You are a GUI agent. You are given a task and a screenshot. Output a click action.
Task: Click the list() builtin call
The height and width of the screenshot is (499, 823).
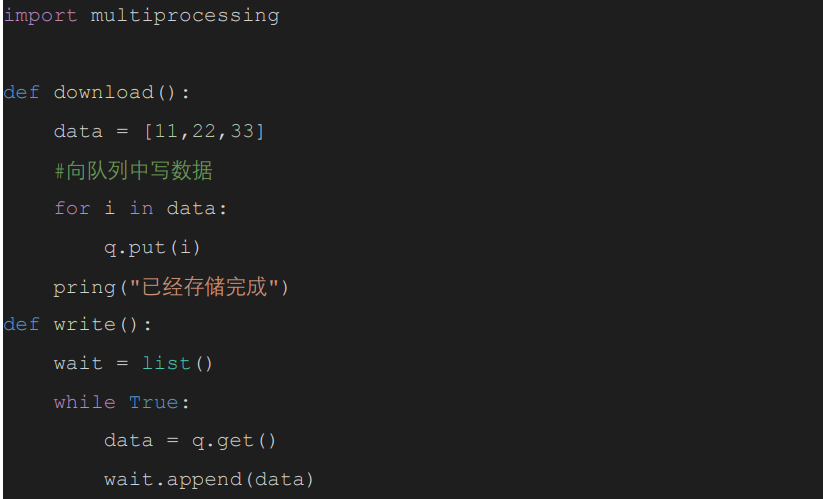tap(177, 363)
